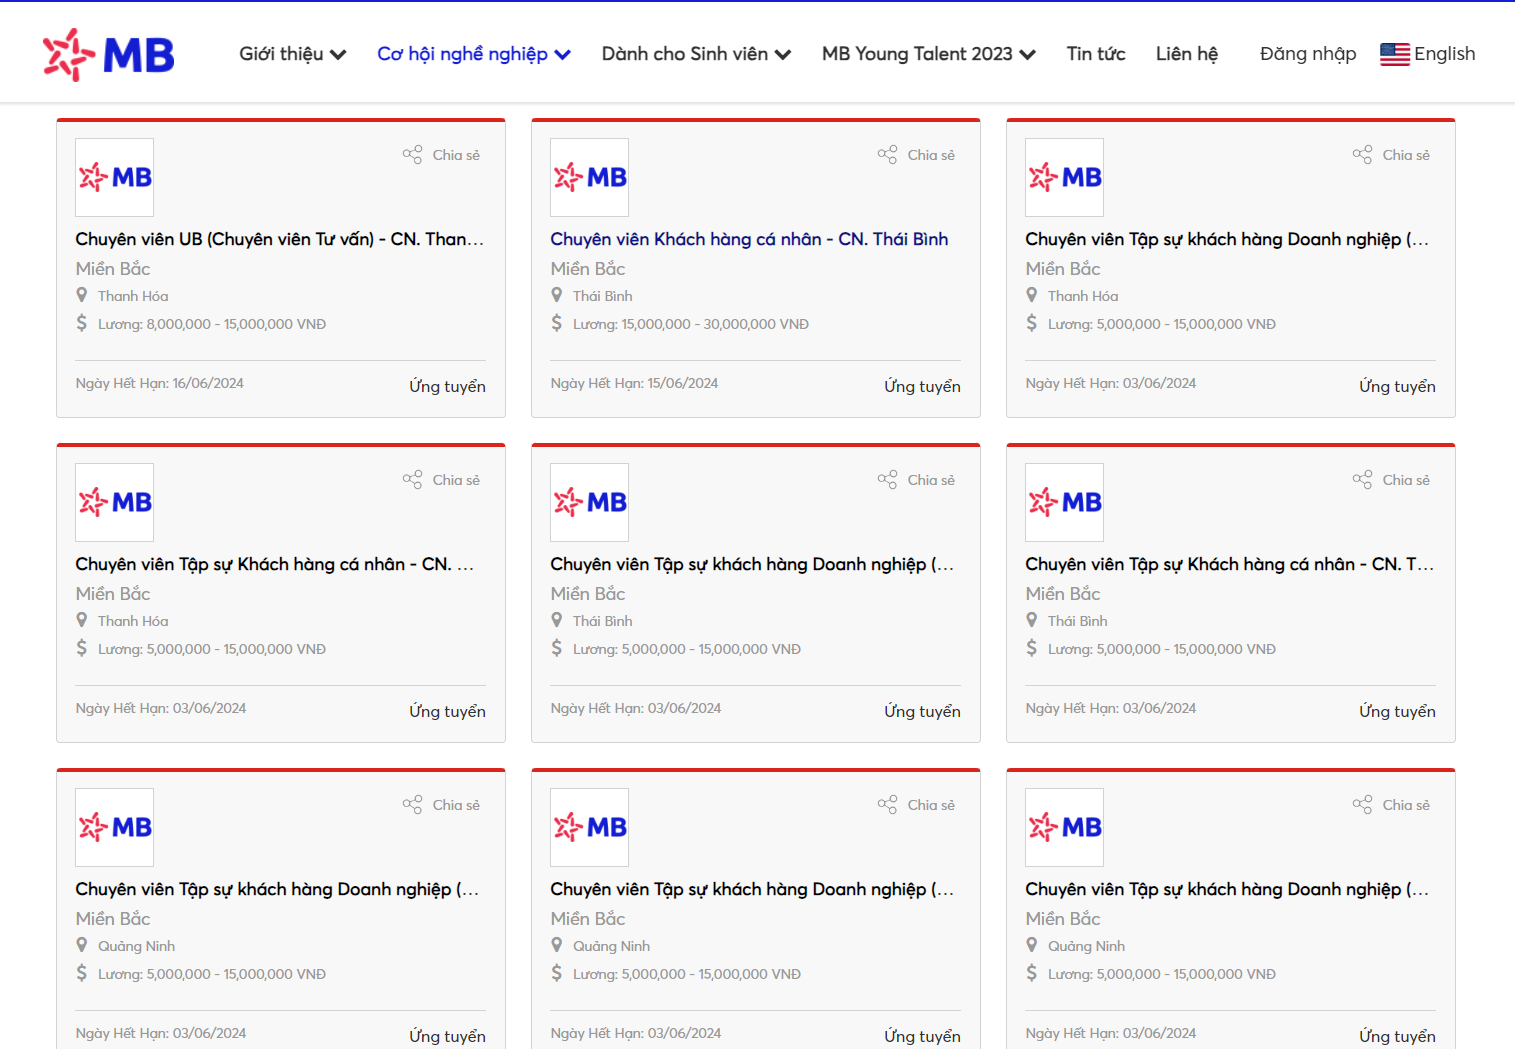Screen dimensions: 1515x1049
Task: Click location pin in the 15/06/2024 deadline card
Action: 557,295
